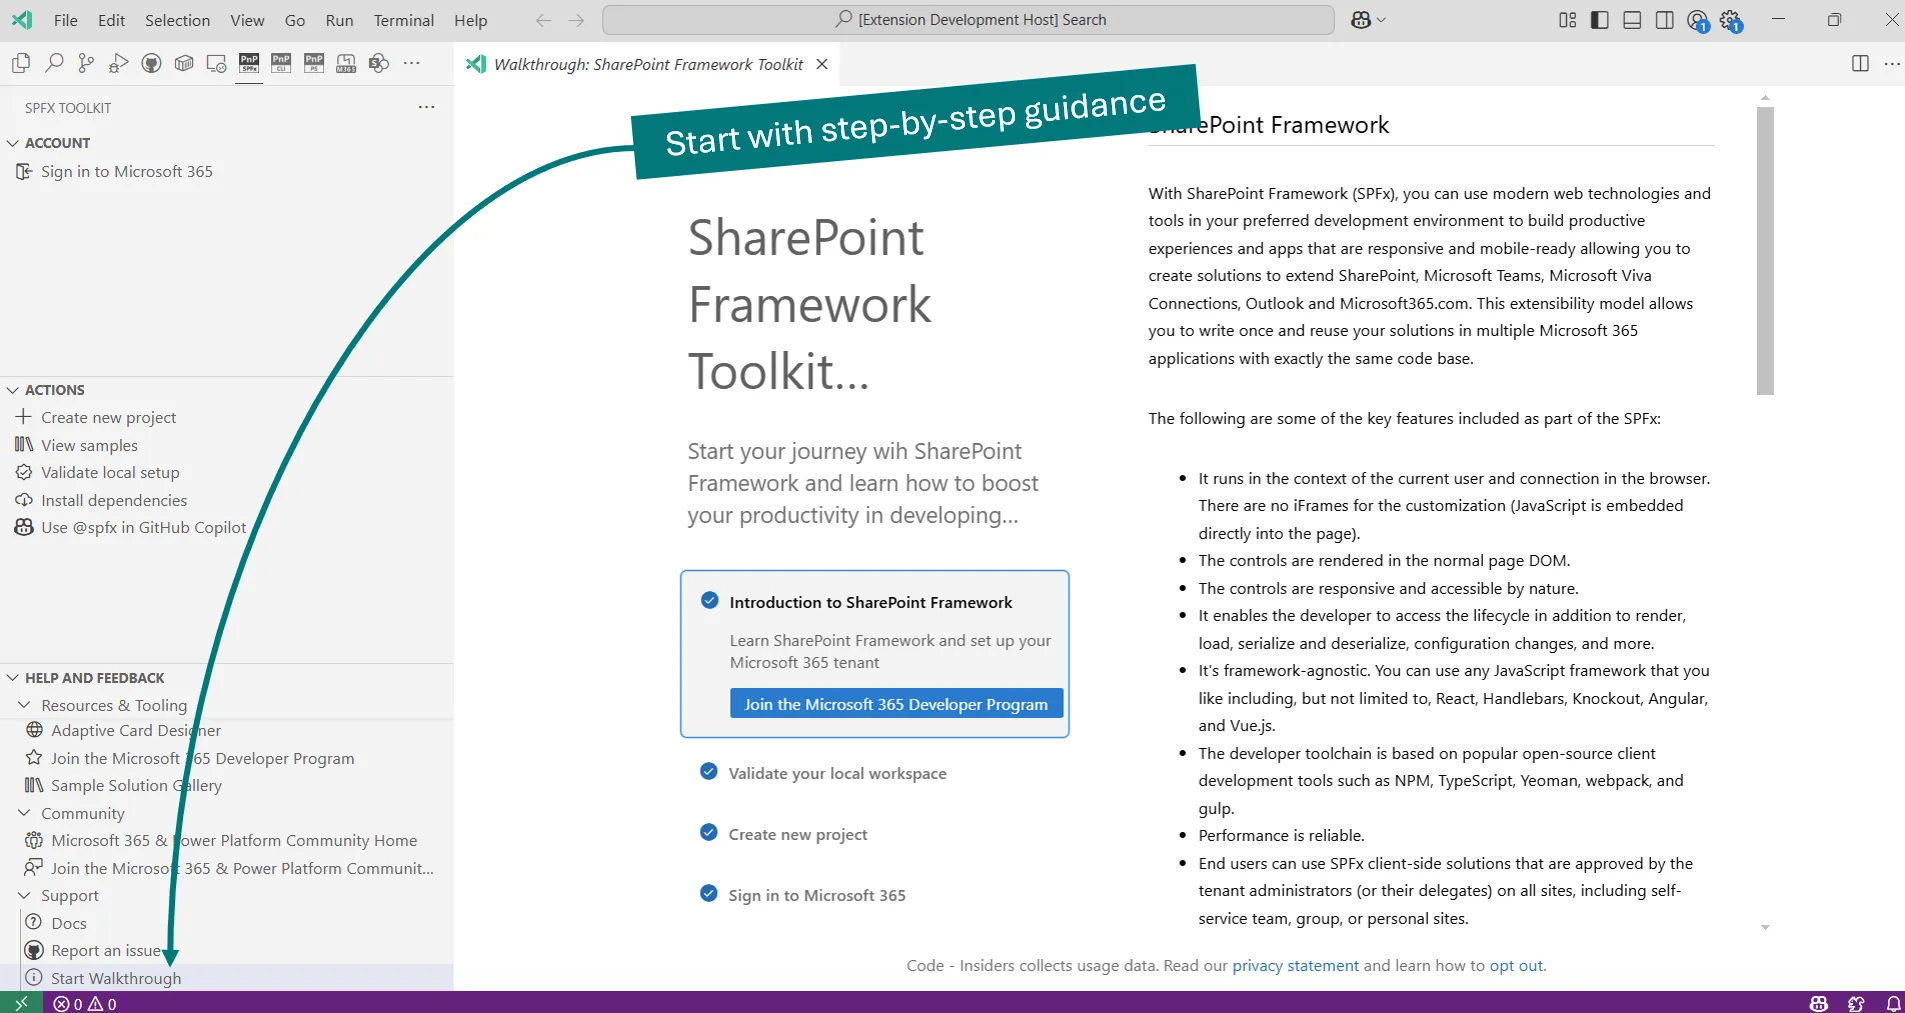This screenshot has width=1905, height=1013.
Task: Open the Terminal menu
Action: [x=403, y=20]
